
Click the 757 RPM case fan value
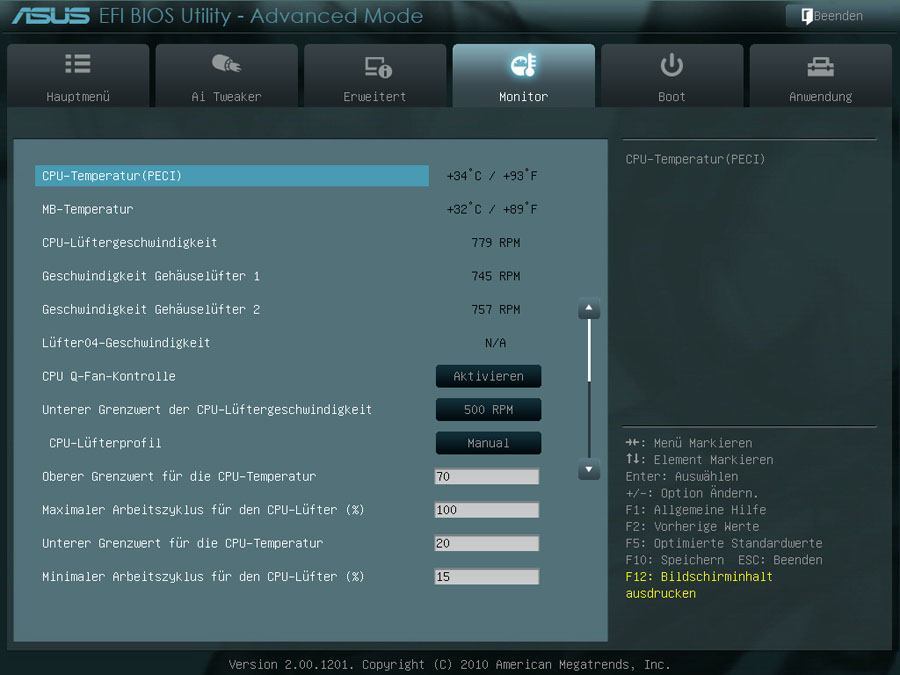[x=496, y=309]
